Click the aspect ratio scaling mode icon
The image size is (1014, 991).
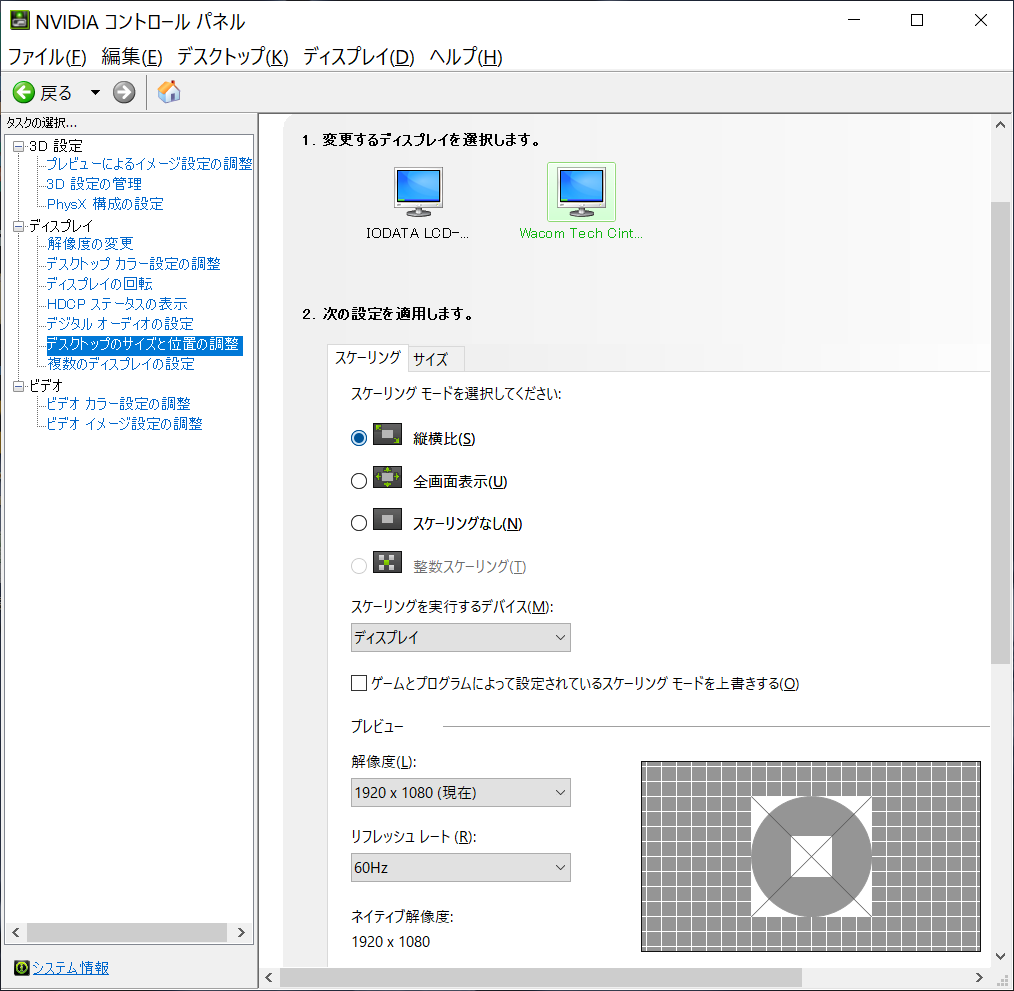(x=387, y=434)
